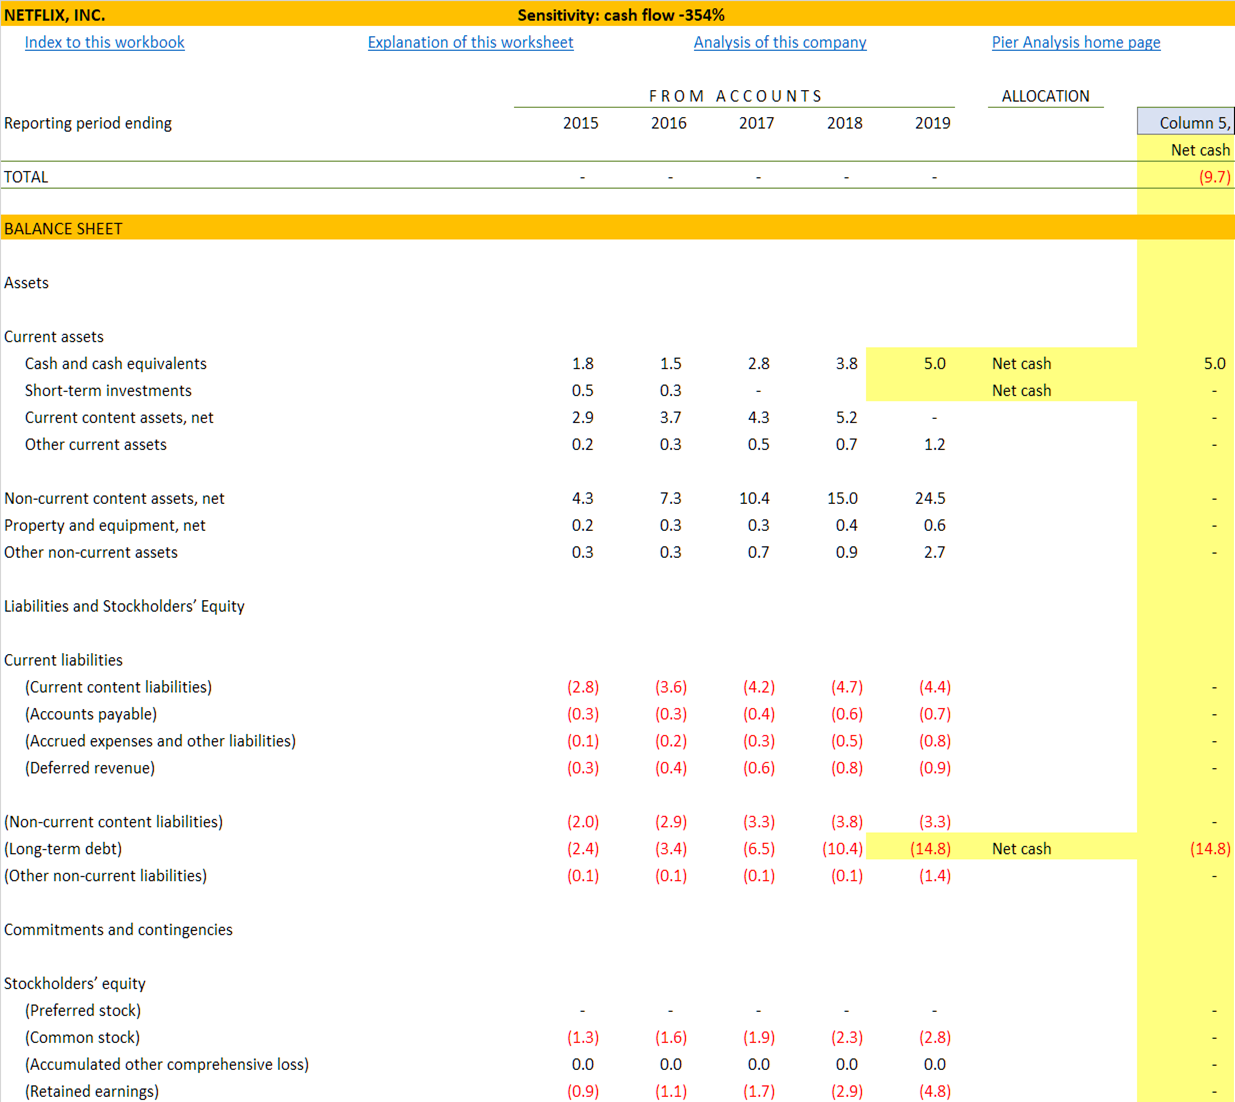Open the Explanation of this worksheet link

coord(470,42)
